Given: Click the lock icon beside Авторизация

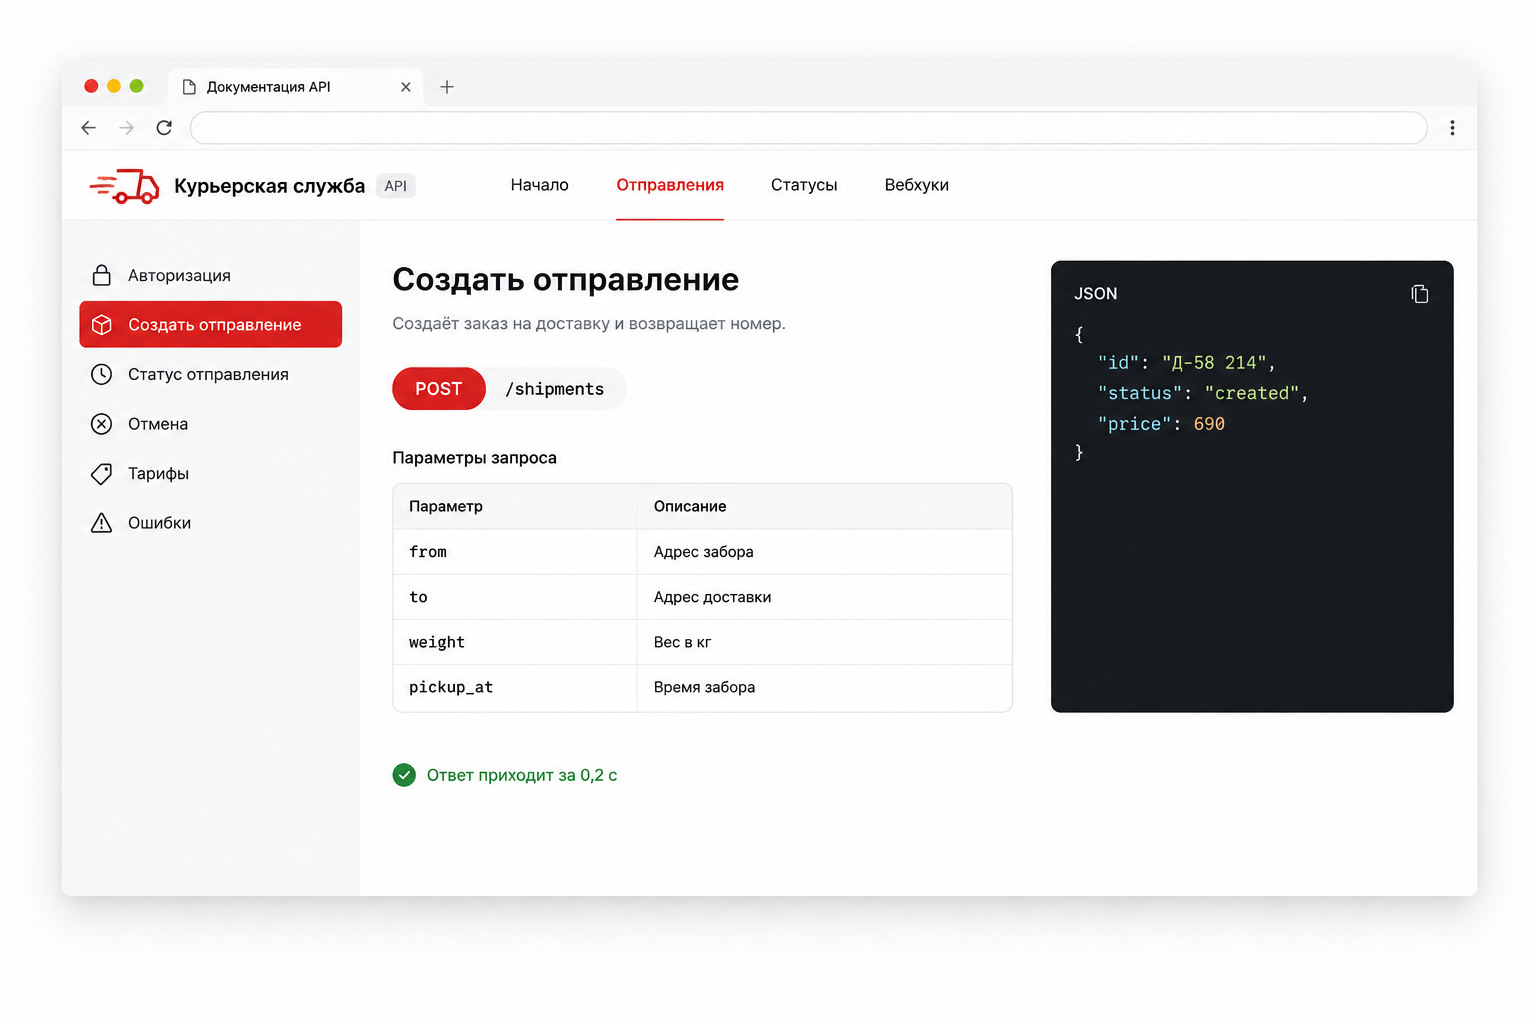Looking at the screenshot, I should 101,275.
